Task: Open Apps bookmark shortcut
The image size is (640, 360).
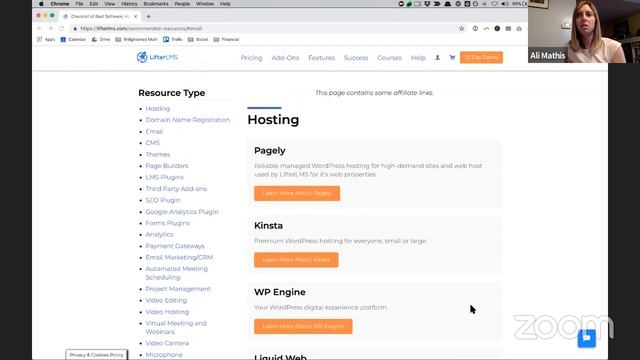Action: point(46,40)
